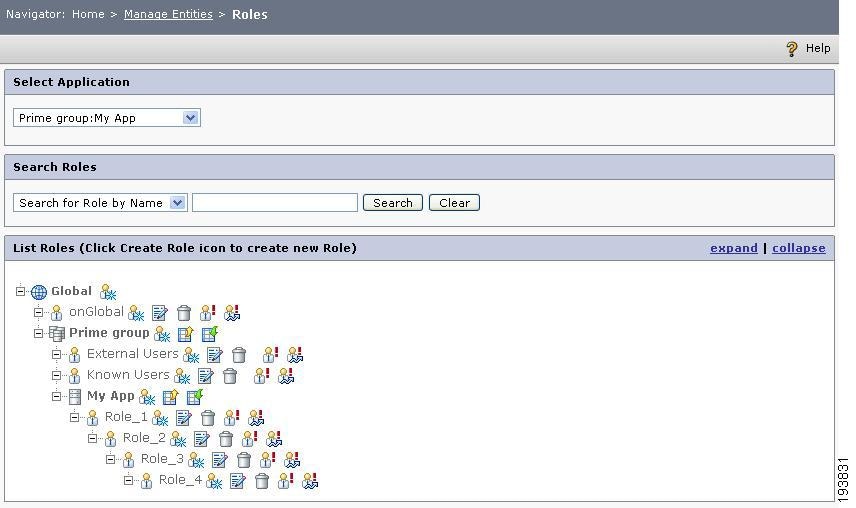Click user-with-exclamation icon in Known Users row
The width and height of the screenshot is (856, 508).
tap(261, 375)
